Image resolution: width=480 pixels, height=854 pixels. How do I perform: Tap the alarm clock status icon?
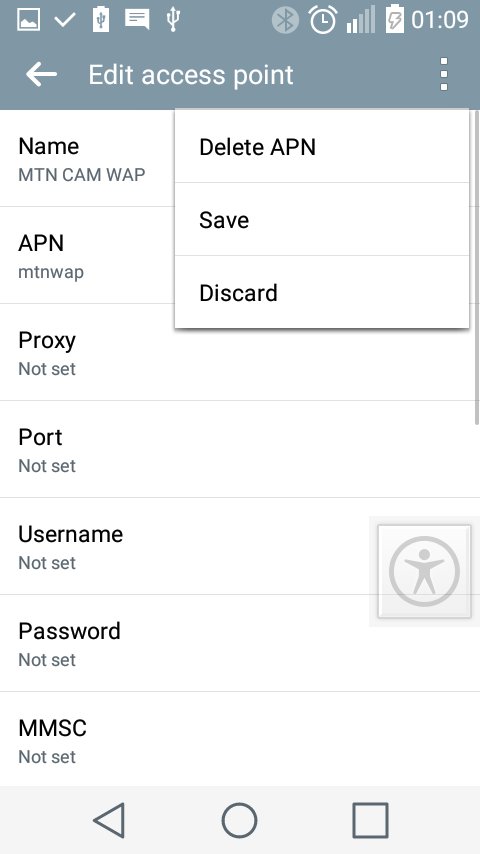pos(323,20)
